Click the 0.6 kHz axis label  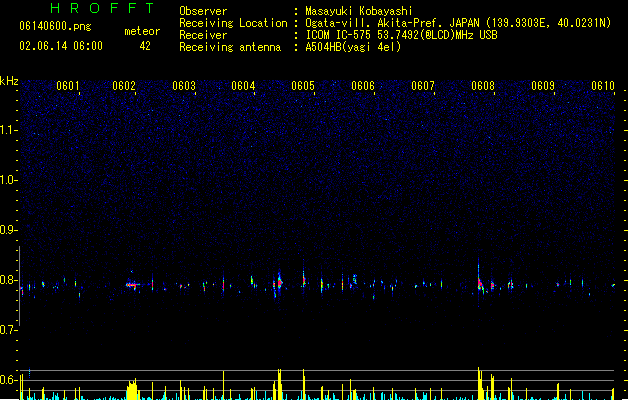click(8, 380)
